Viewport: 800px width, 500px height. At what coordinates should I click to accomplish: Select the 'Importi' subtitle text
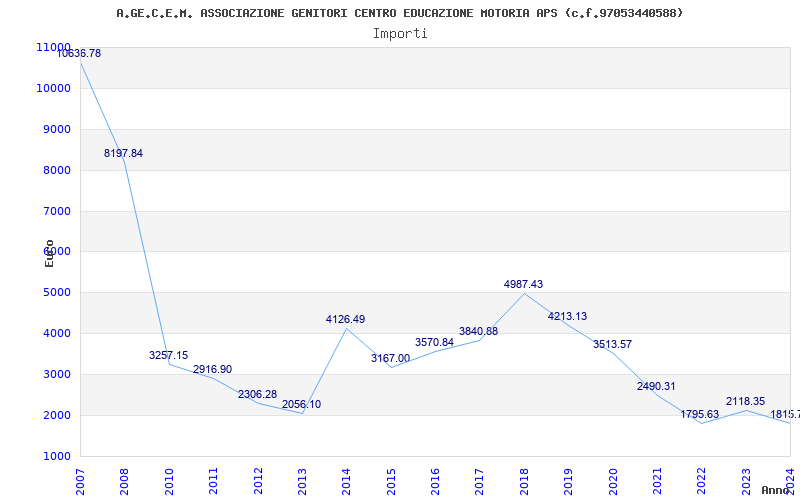click(400, 34)
